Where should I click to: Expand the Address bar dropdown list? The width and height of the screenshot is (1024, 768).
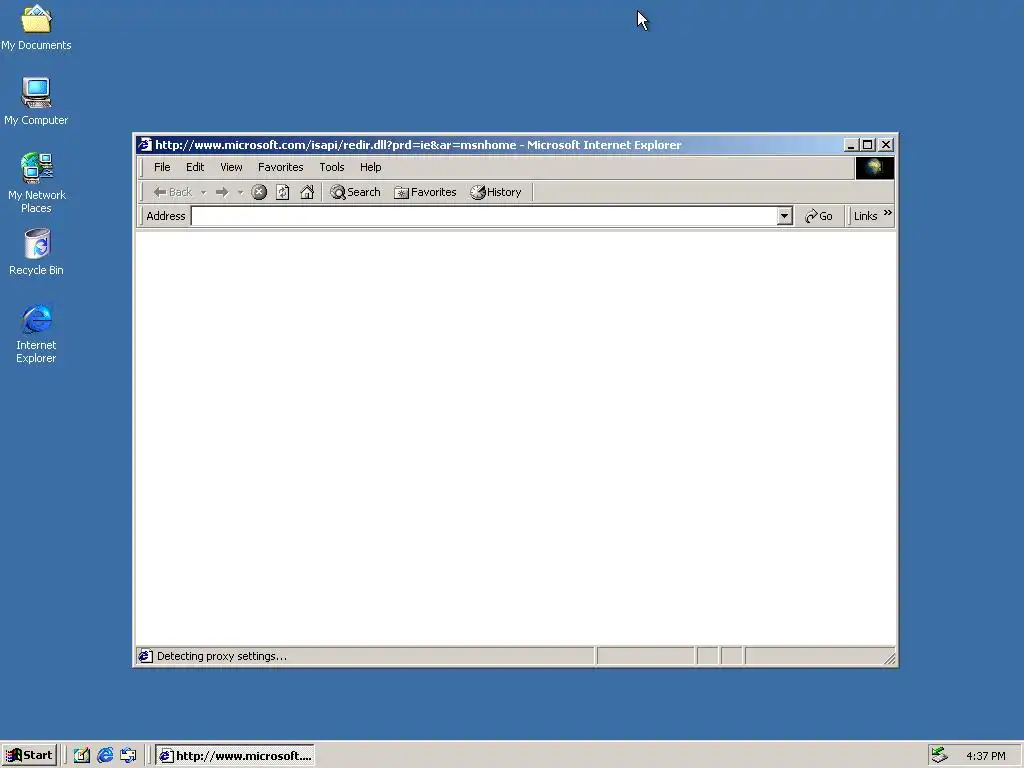click(785, 216)
